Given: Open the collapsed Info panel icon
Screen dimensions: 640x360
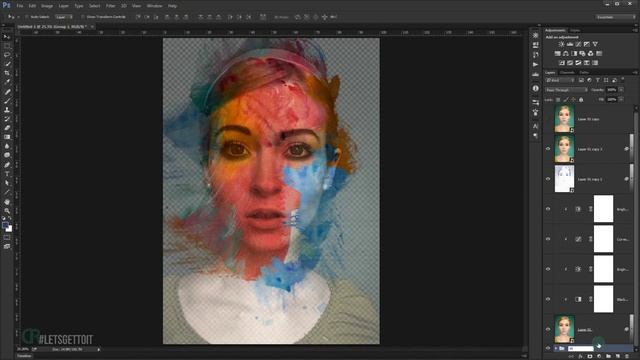Looking at the screenshot, I should pos(536,88).
